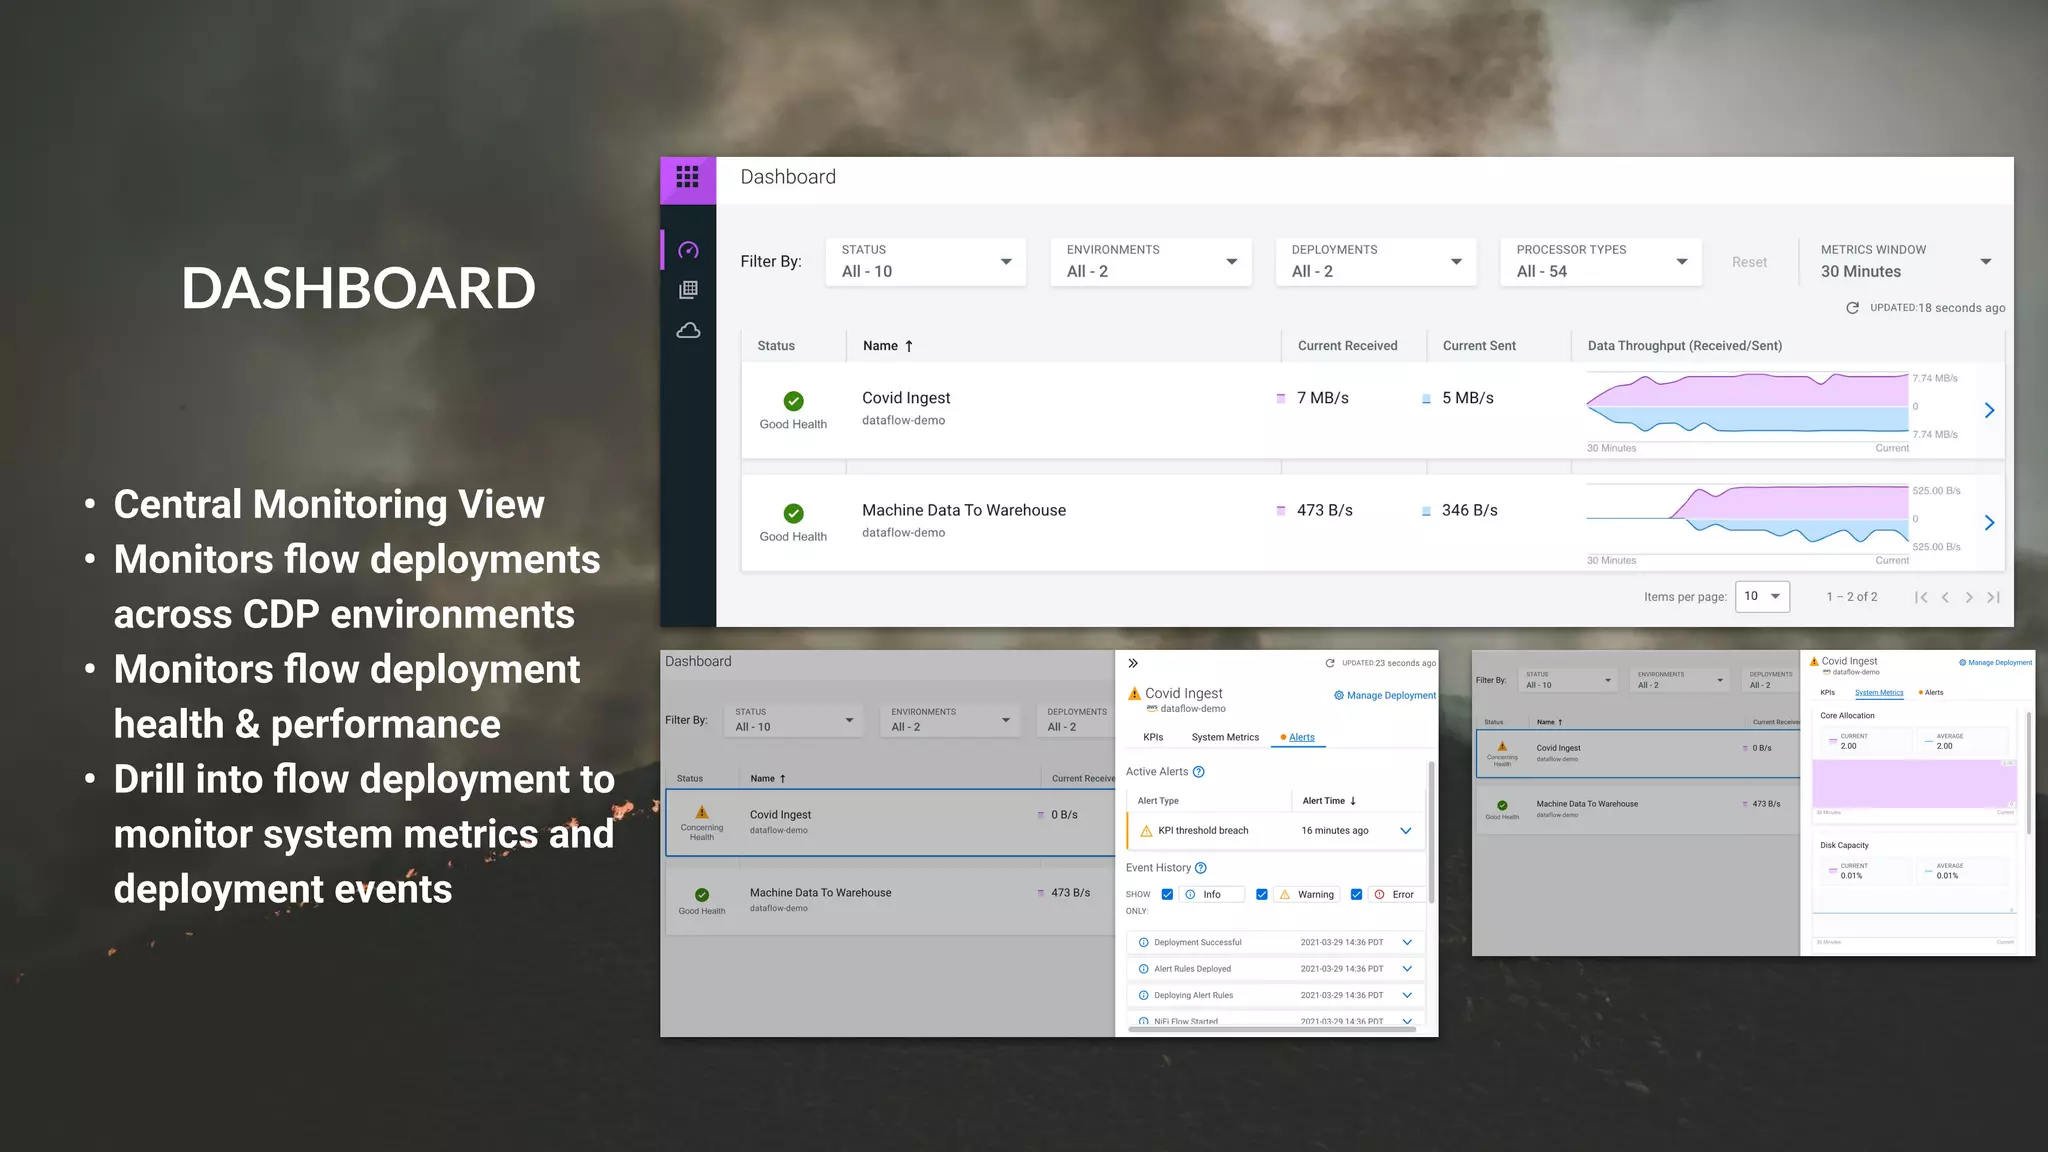Screen dimensions: 2048x1152
Task: Click Machine Data To Warehouse throughput sparkline chart
Action: coord(1748,517)
